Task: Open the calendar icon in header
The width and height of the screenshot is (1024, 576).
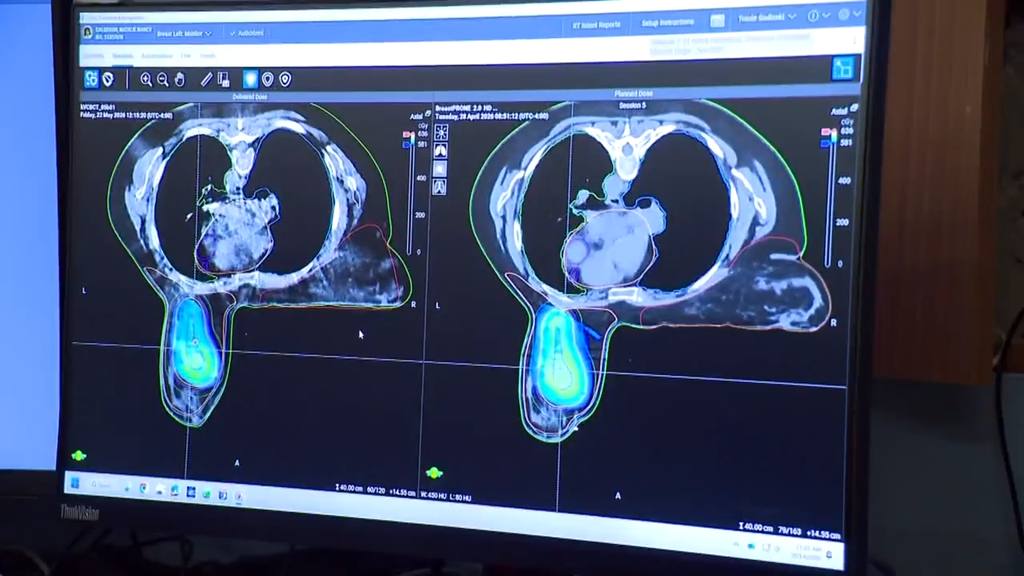Action: [717, 21]
